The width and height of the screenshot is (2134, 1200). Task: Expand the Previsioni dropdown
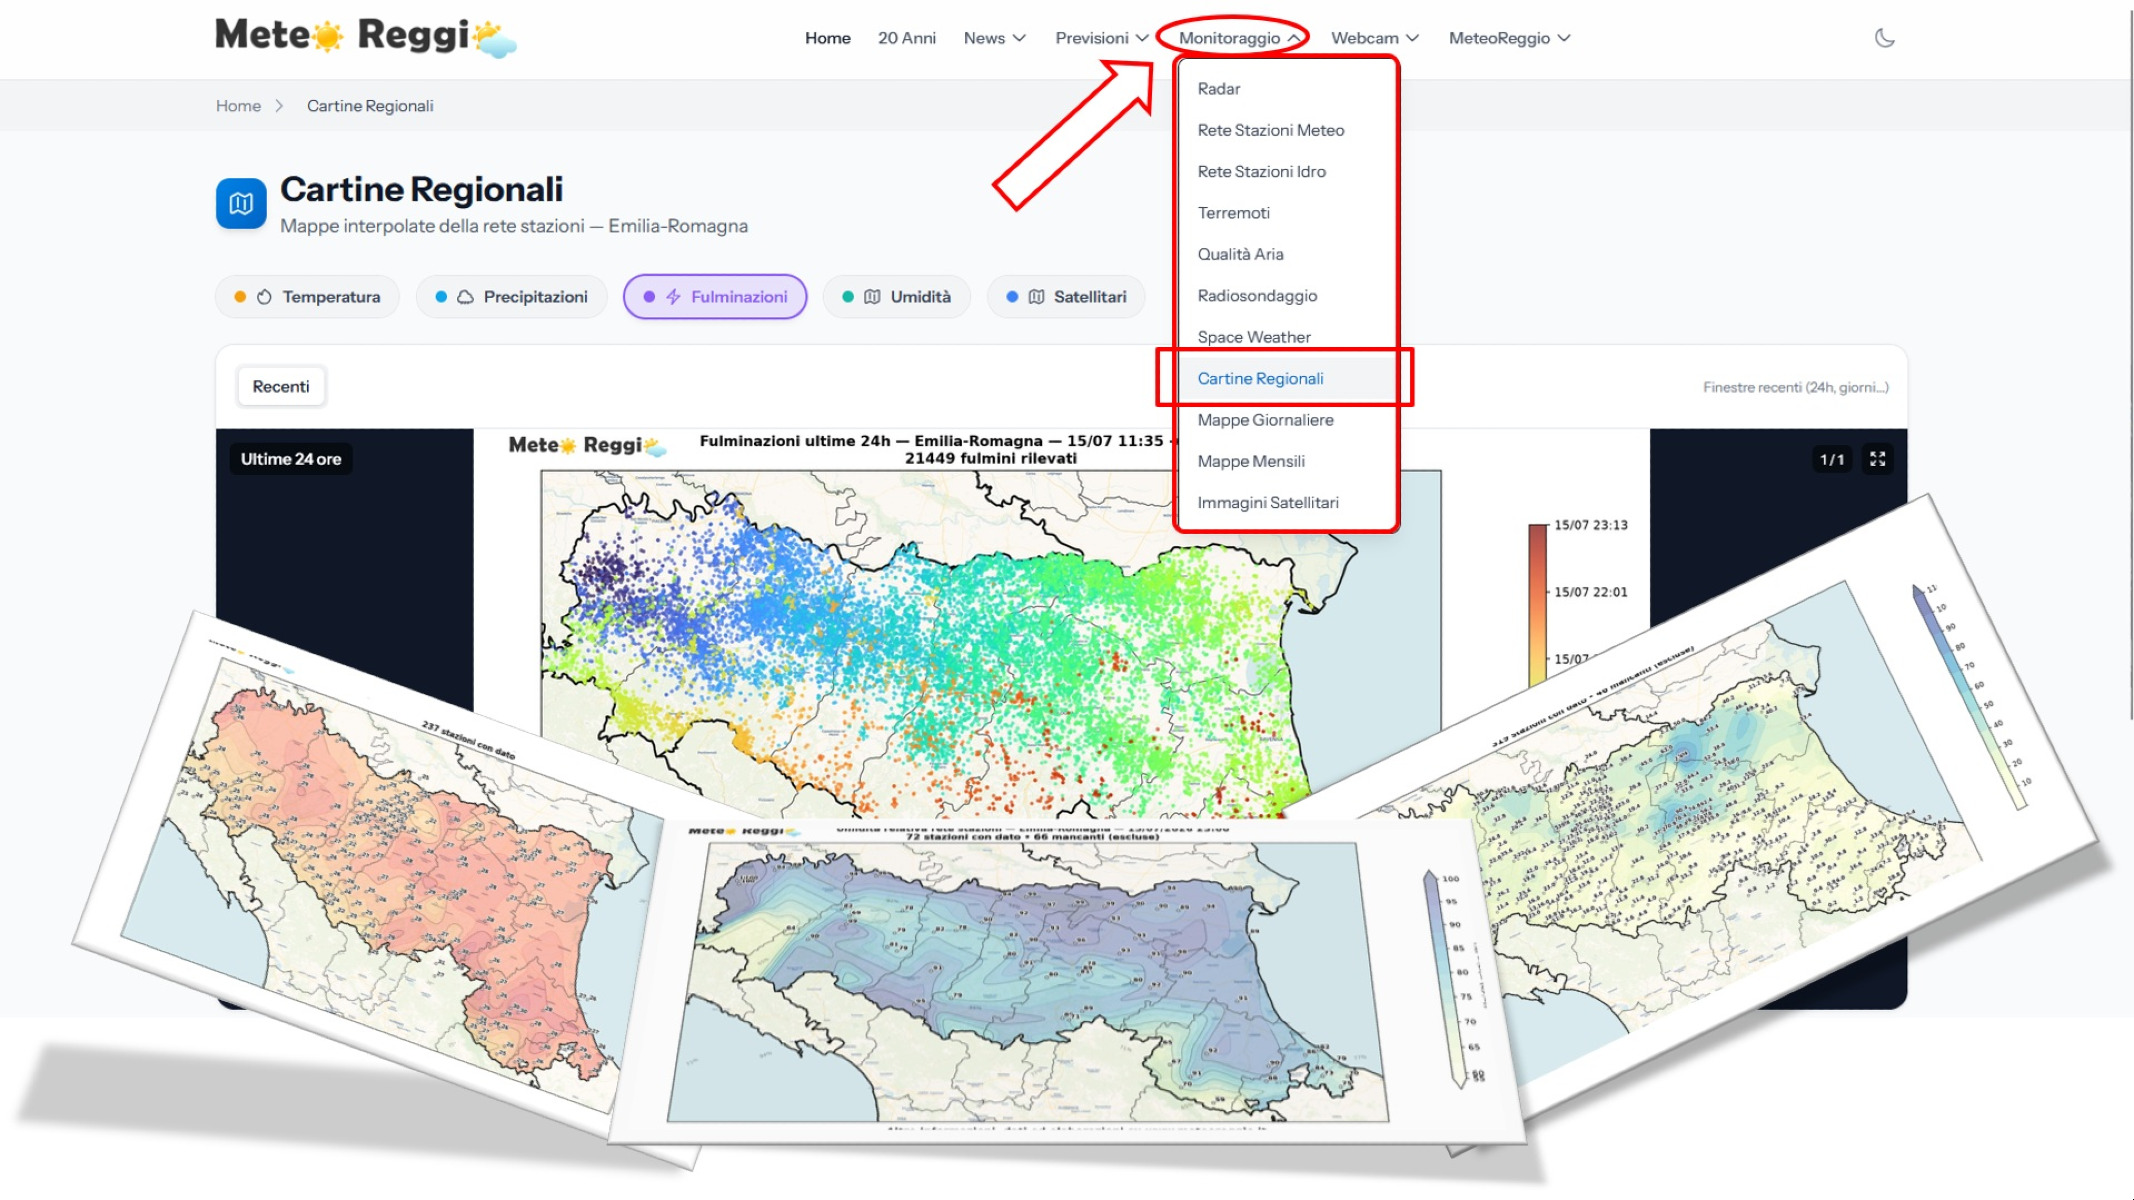pos(1102,38)
